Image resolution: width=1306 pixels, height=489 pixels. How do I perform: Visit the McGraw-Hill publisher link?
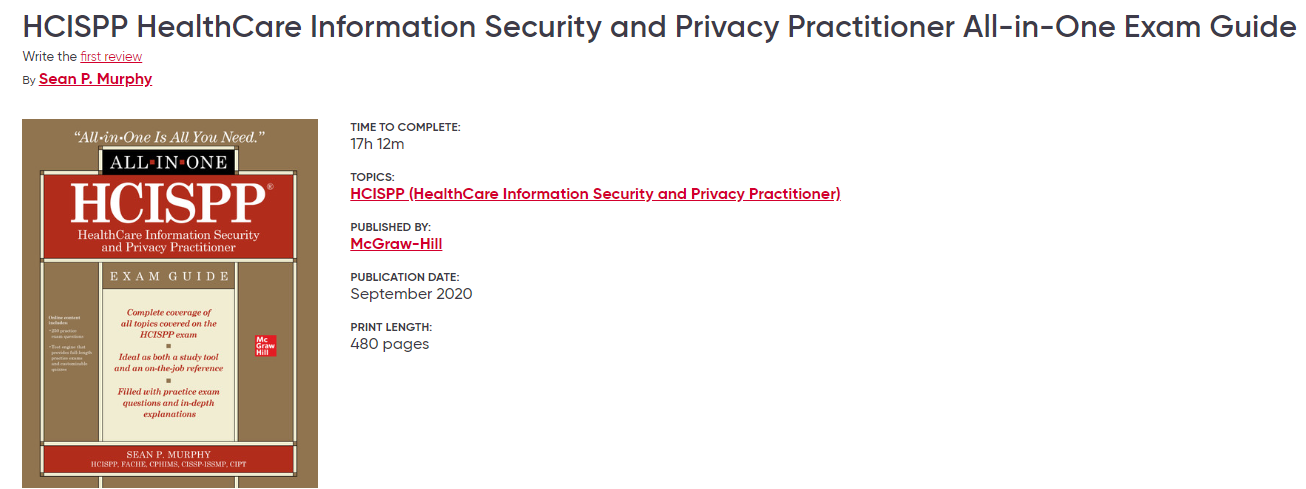(x=396, y=244)
